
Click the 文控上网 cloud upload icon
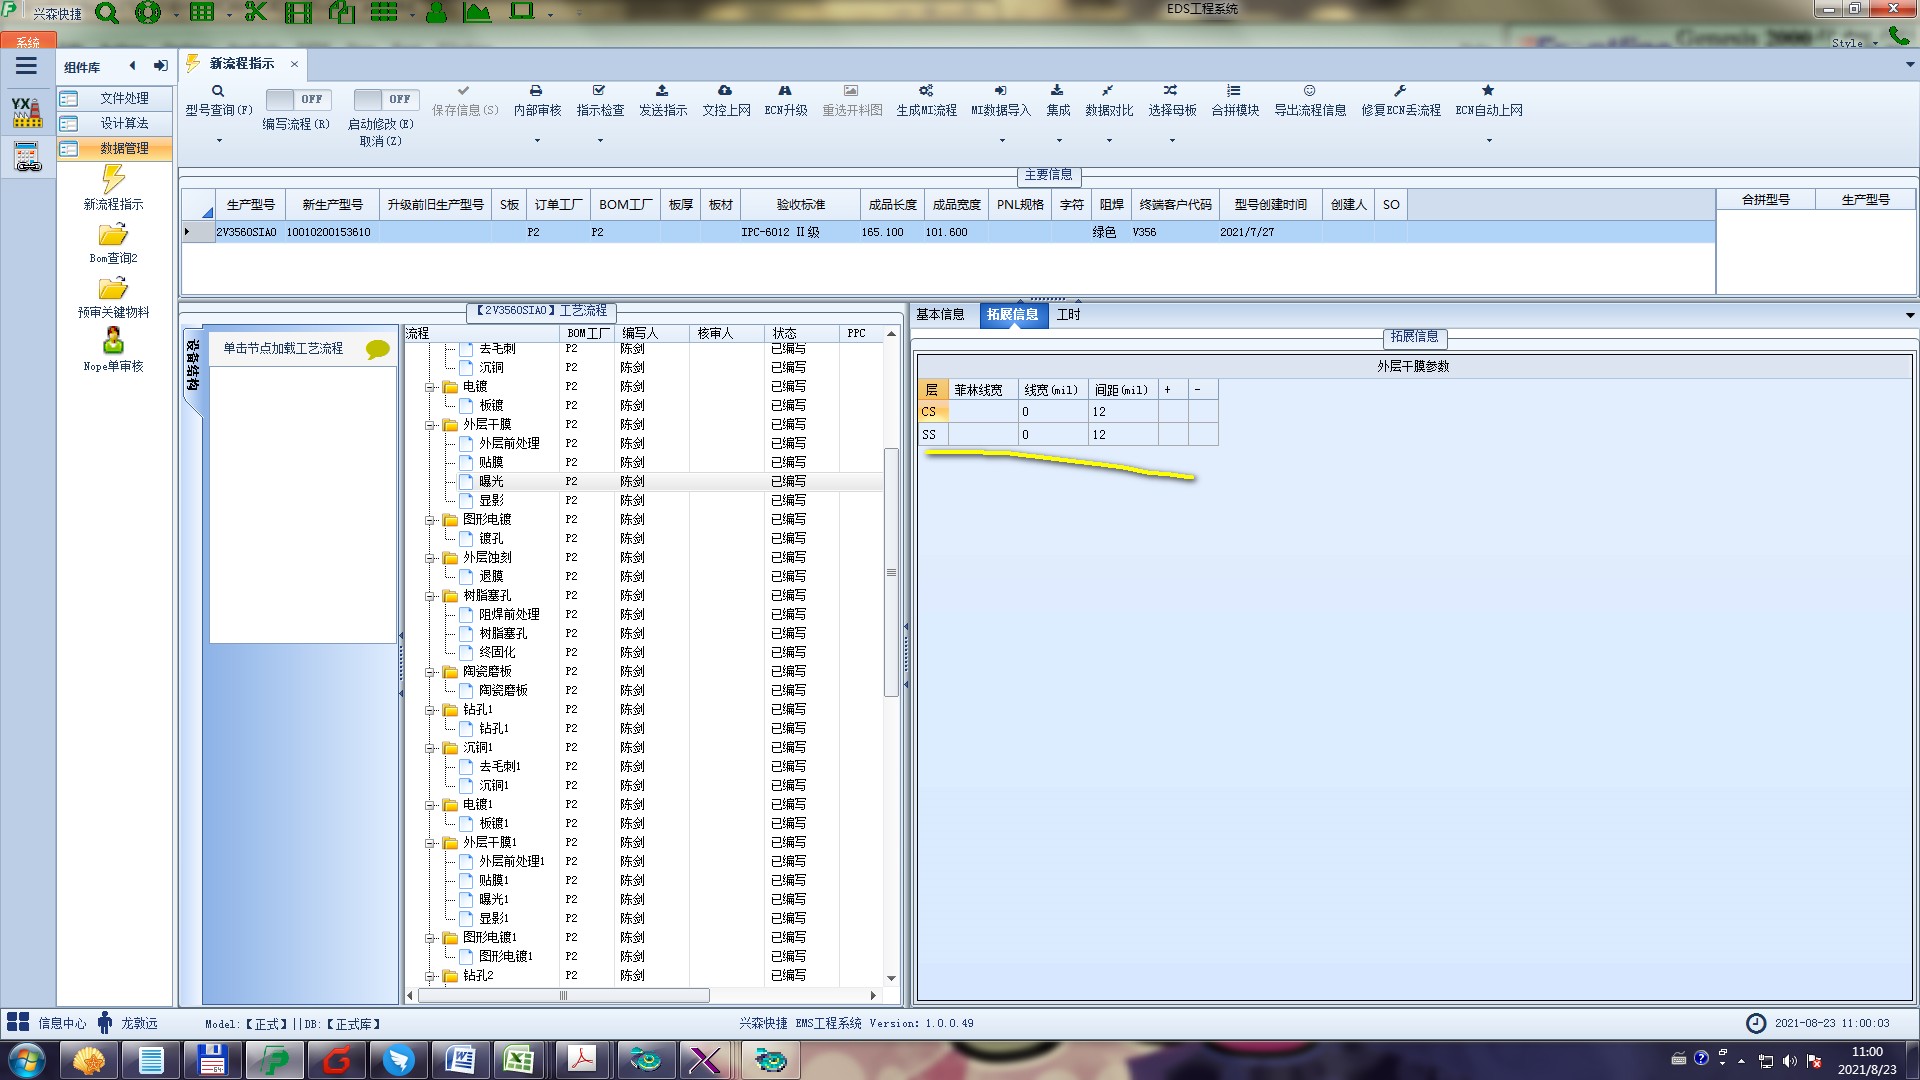coord(725,91)
